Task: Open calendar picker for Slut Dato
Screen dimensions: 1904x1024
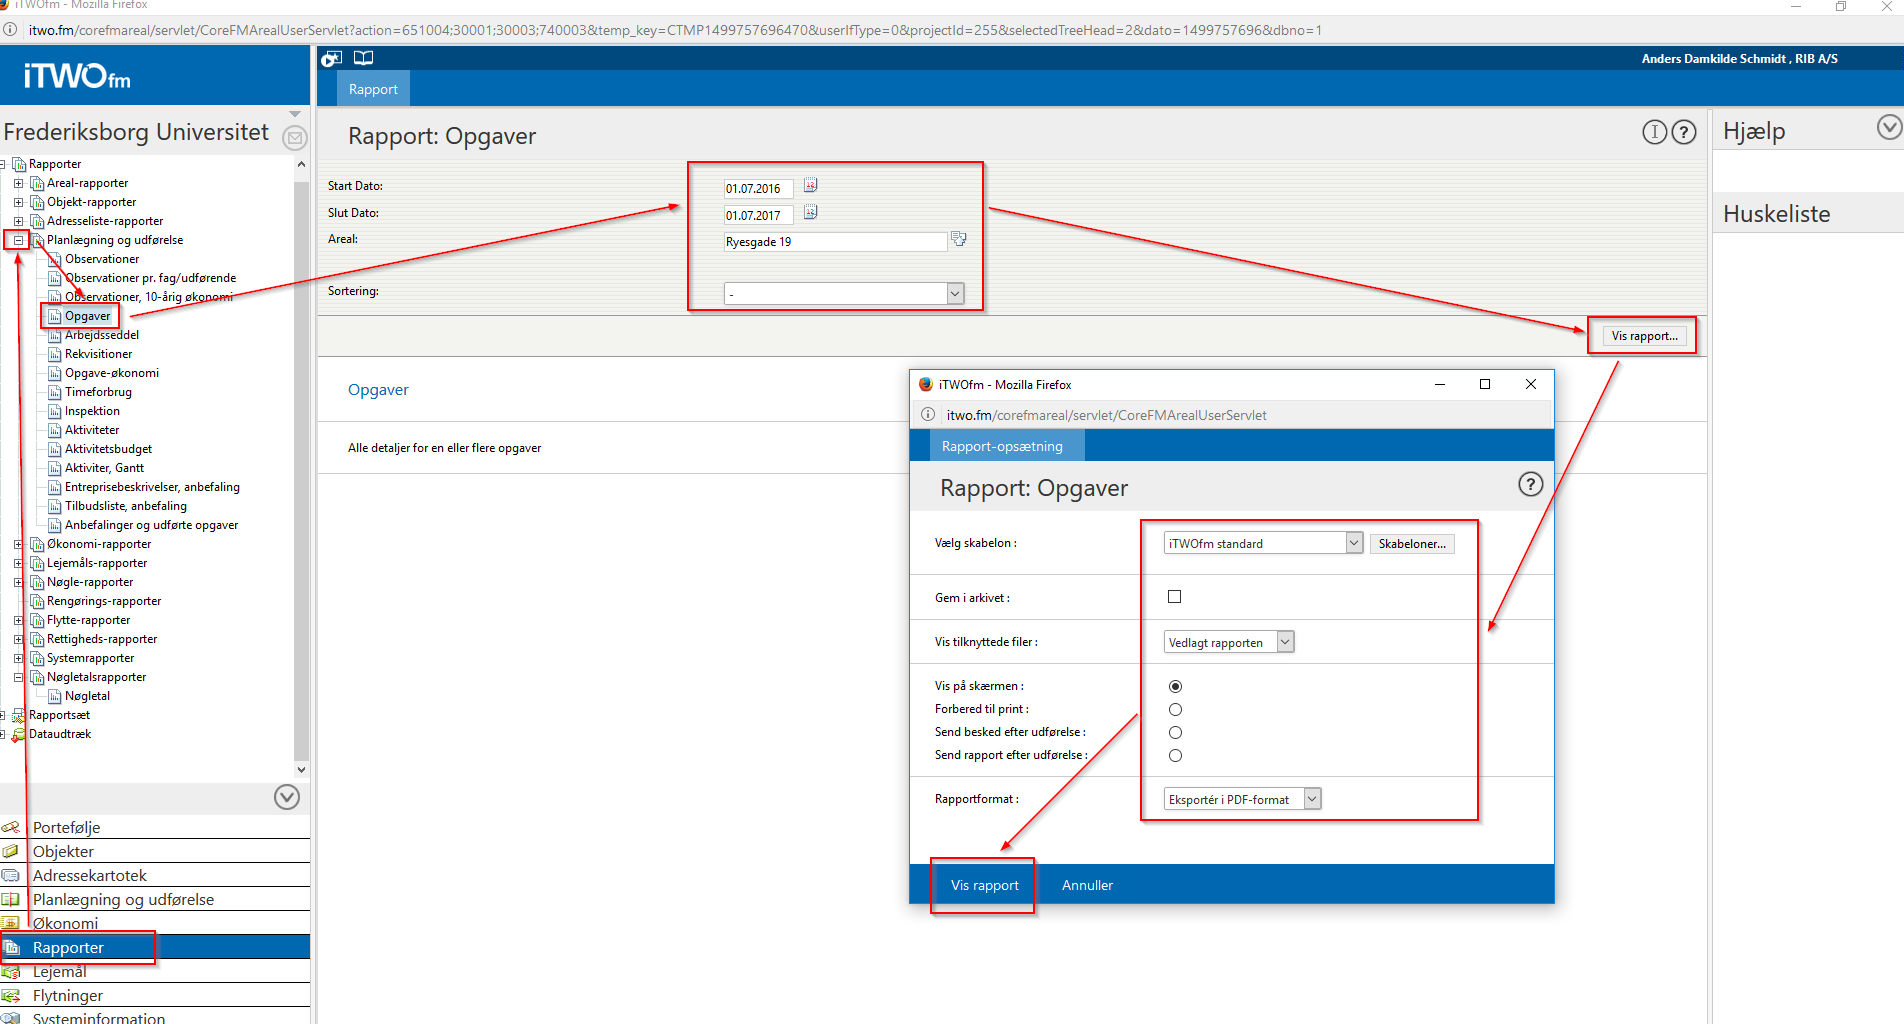Action: [x=810, y=213]
